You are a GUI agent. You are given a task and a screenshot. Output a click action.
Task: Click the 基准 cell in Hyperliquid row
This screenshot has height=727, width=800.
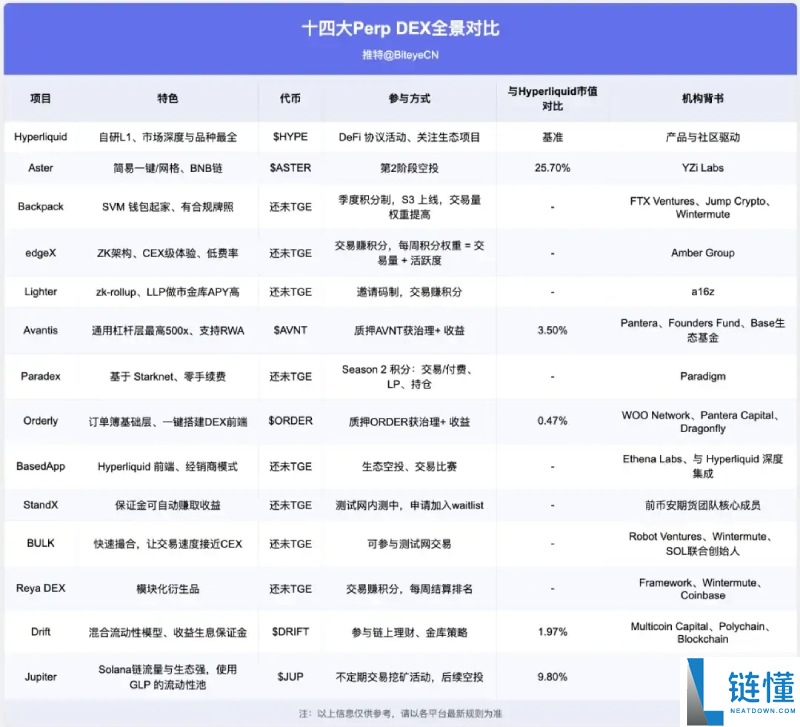click(x=552, y=137)
